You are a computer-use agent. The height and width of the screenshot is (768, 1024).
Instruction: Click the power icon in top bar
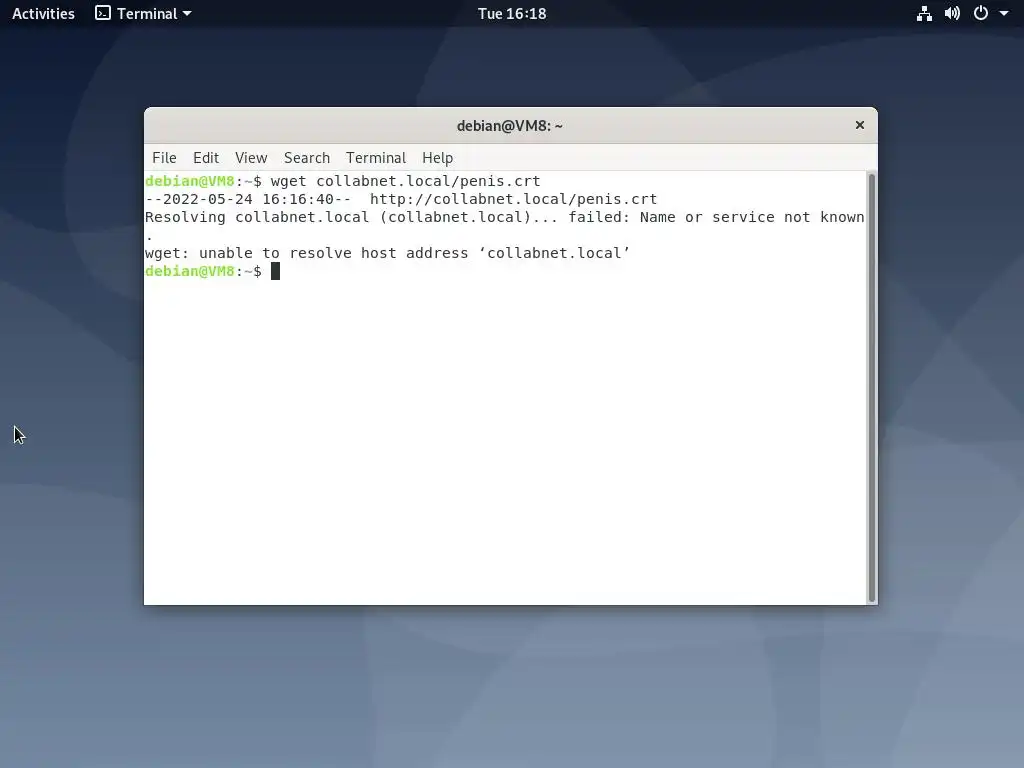[981, 13]
